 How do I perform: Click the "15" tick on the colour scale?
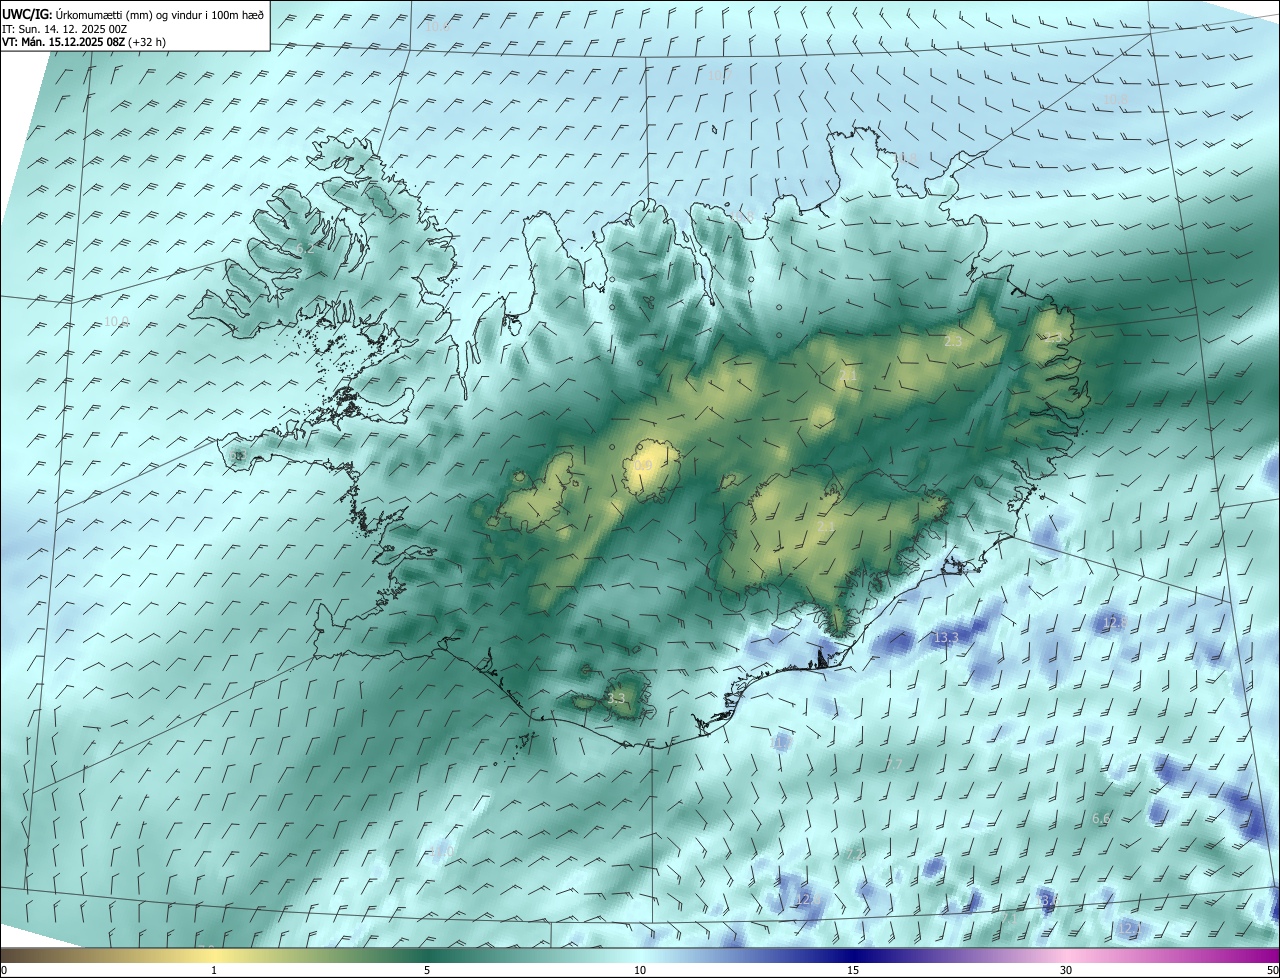[853, 970]
